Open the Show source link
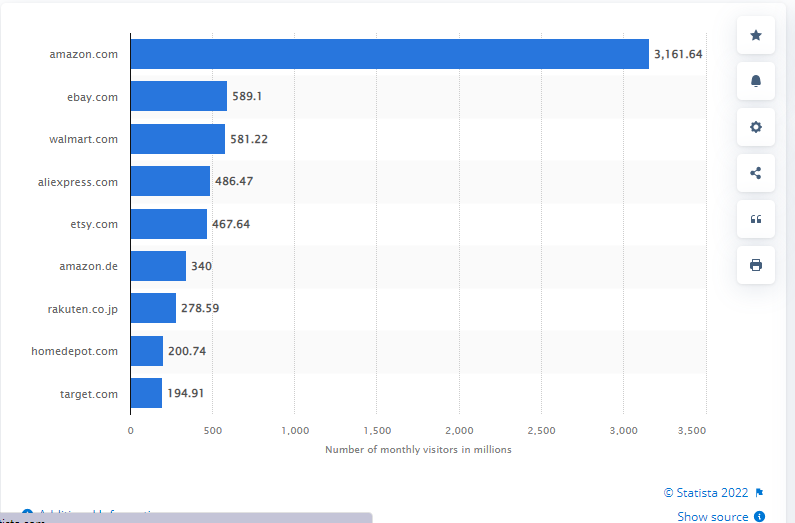The width and height of the screenshot is (795, 523). click(712, 516)
